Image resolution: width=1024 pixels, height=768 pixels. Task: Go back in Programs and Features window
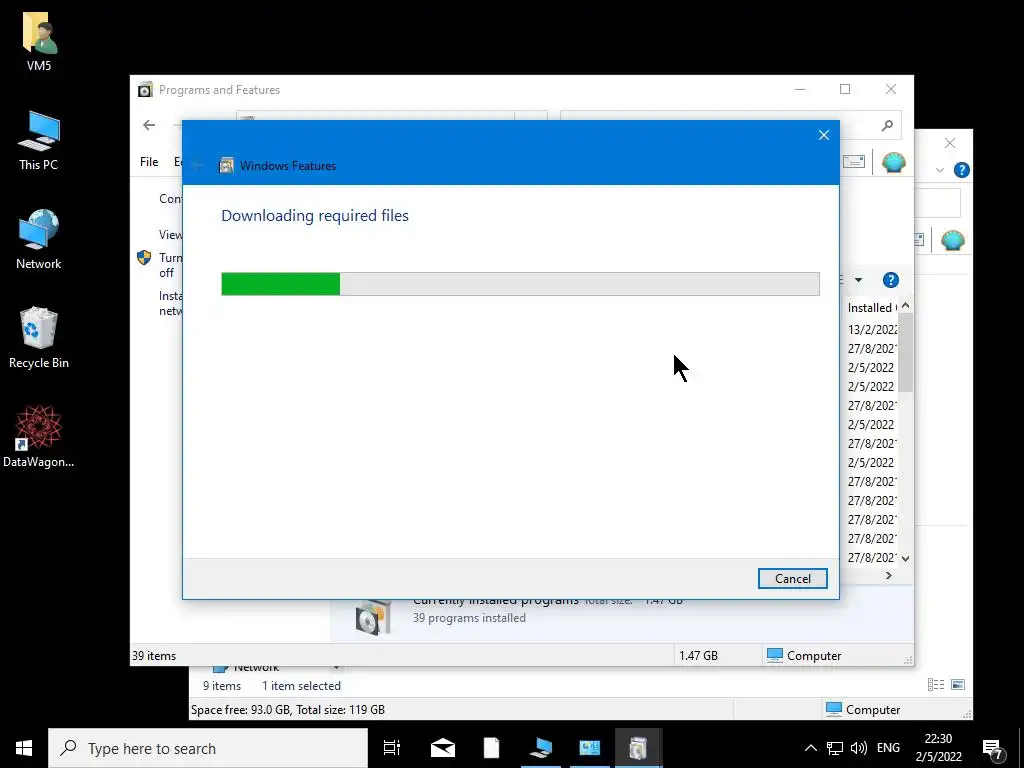pos(149,125)
